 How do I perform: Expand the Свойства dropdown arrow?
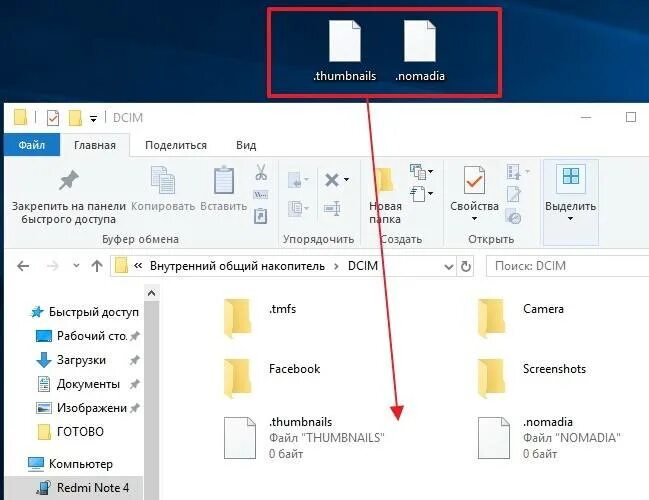(x=474, y=219)
